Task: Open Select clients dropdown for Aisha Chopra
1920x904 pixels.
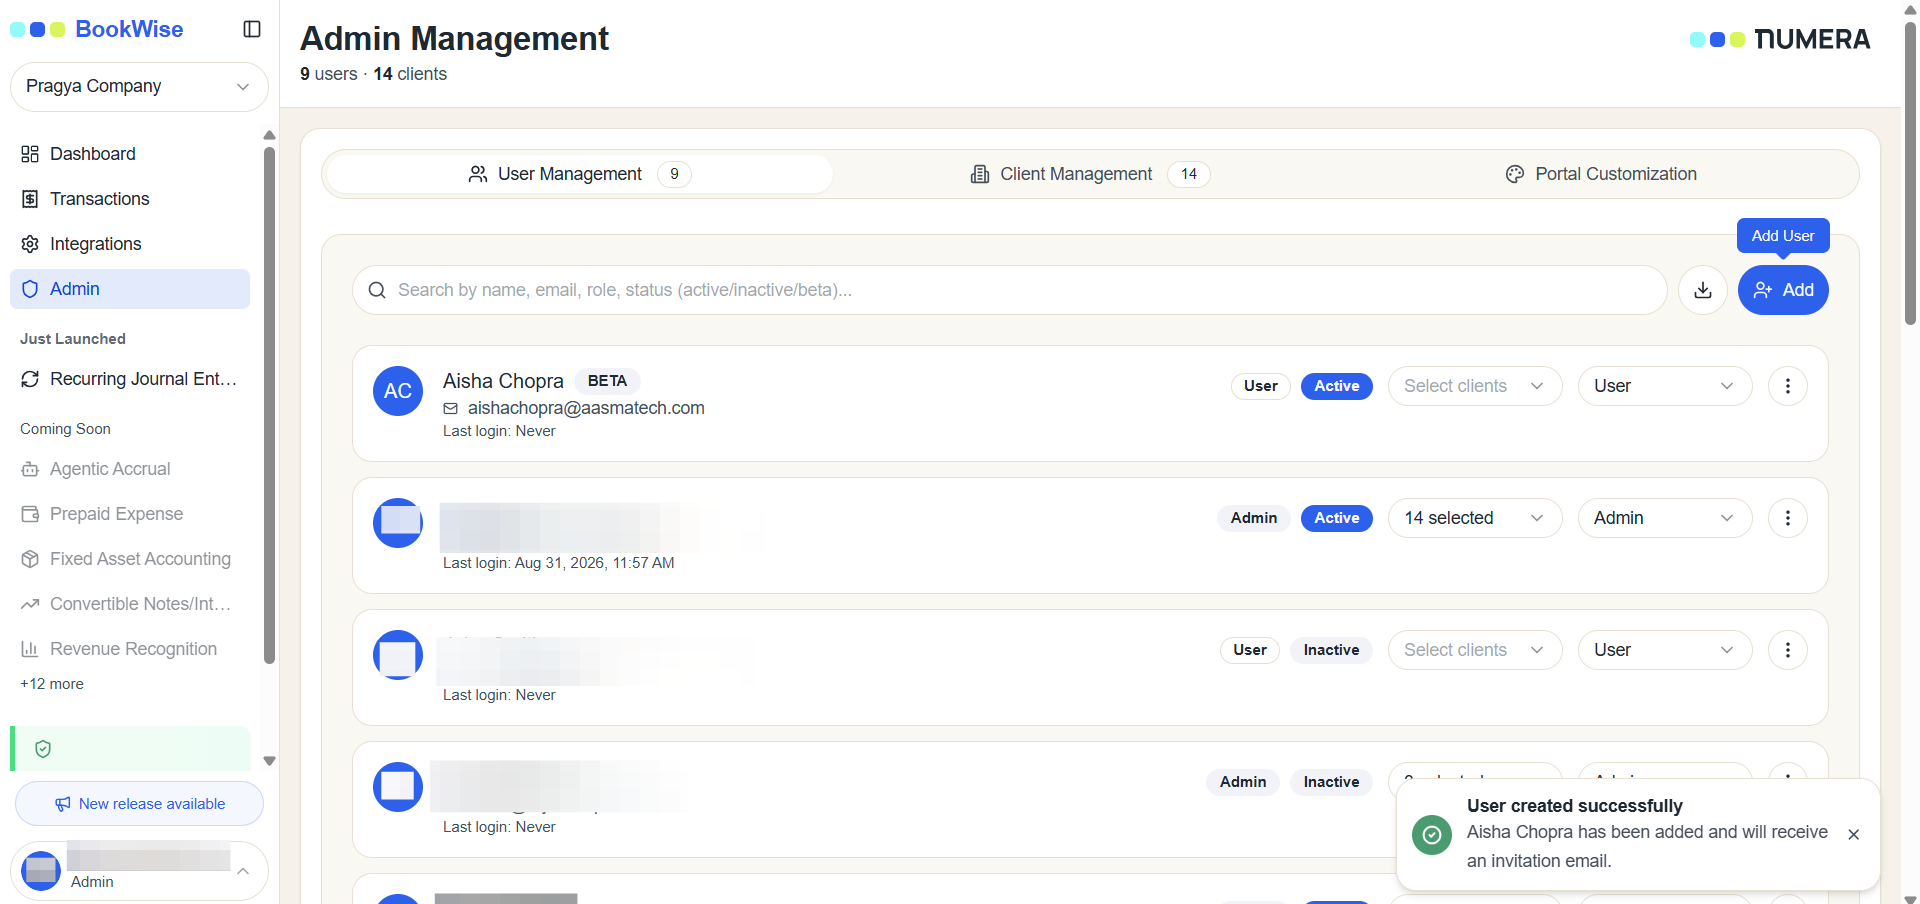Action: [1475, 386]
